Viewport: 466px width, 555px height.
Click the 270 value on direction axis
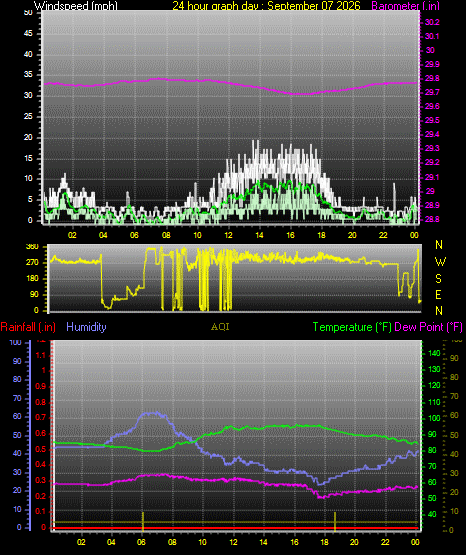(32, 263)
